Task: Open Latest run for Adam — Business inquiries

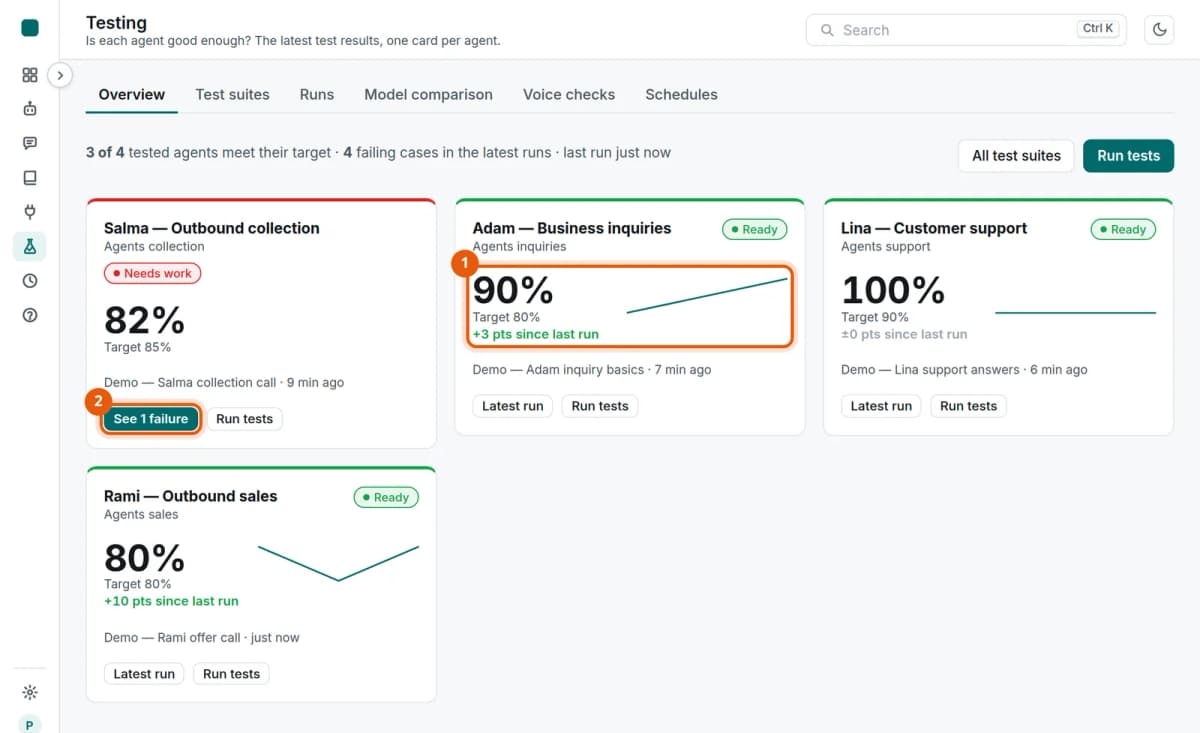Action: 513,406
